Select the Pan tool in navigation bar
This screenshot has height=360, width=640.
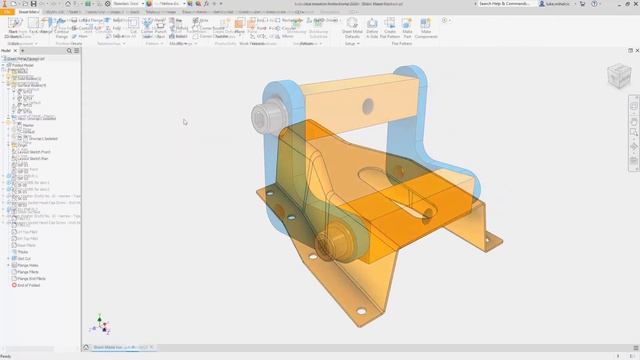pyautogui.click(x=634, y=121)
